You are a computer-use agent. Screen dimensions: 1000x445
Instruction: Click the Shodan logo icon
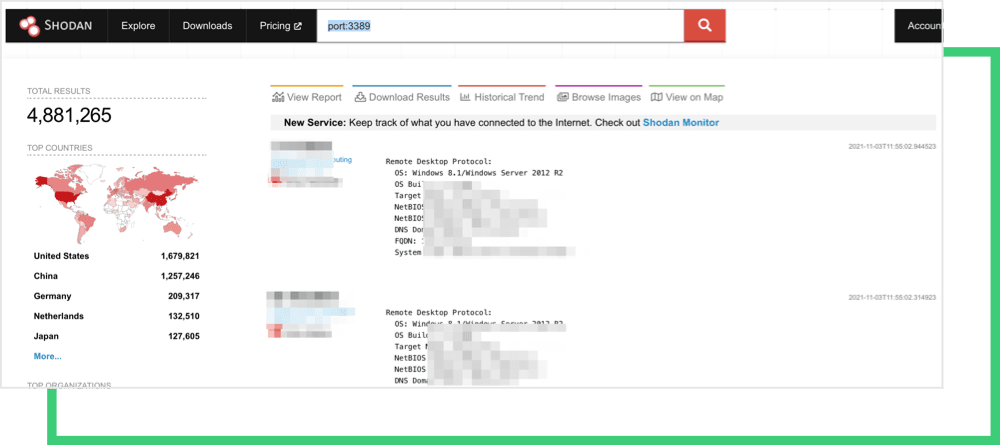[29, 26]
